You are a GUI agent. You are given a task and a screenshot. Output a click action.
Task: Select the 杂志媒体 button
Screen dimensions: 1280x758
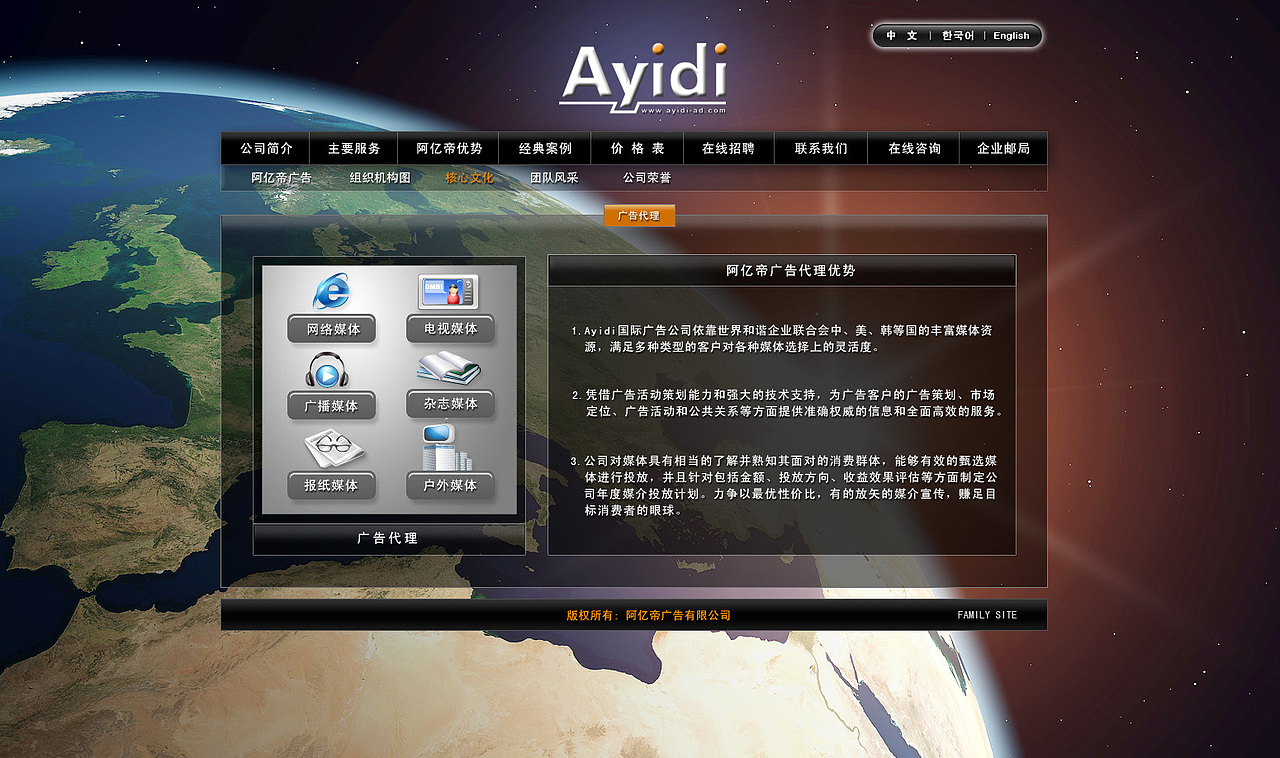[450, 404]
